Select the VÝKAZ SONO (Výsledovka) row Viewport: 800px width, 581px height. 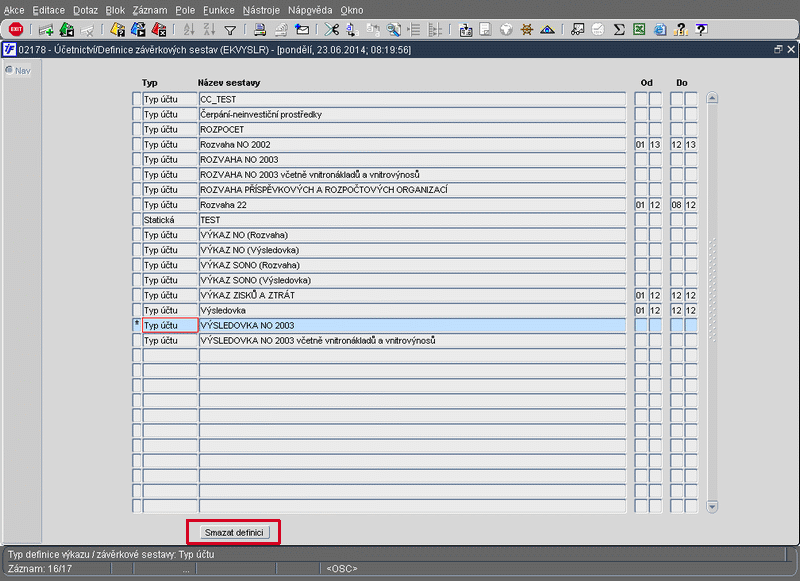(x=412, y=280)
